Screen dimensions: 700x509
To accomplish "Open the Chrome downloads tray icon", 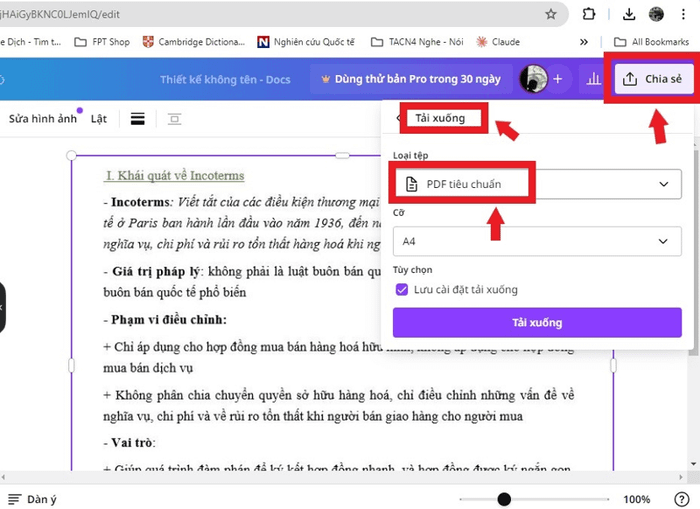I will click(x=629, y=14).
